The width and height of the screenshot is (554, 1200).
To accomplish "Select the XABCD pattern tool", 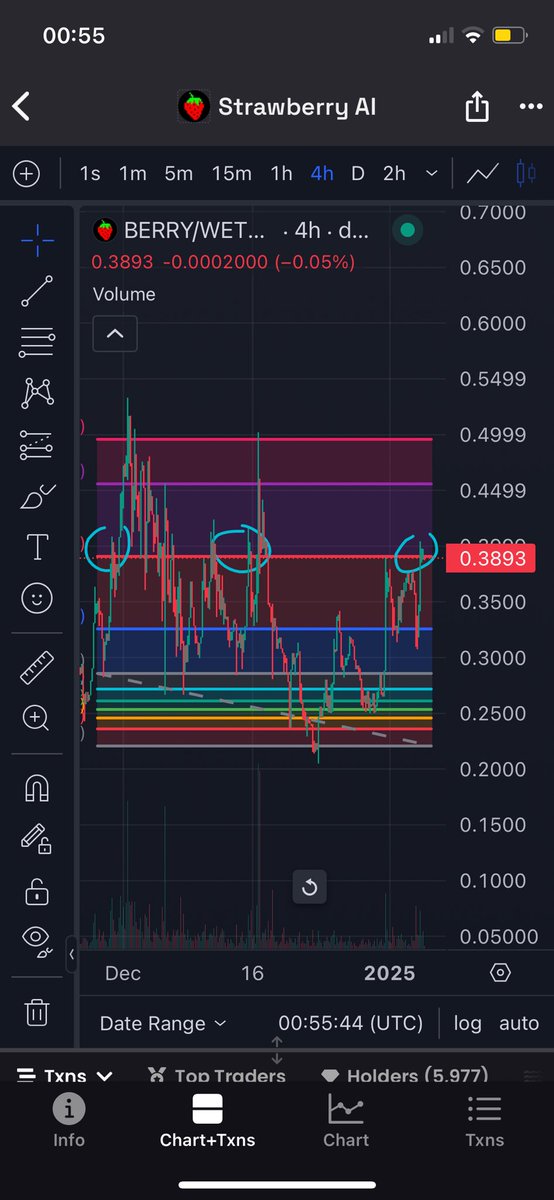I will coord(37,393).
